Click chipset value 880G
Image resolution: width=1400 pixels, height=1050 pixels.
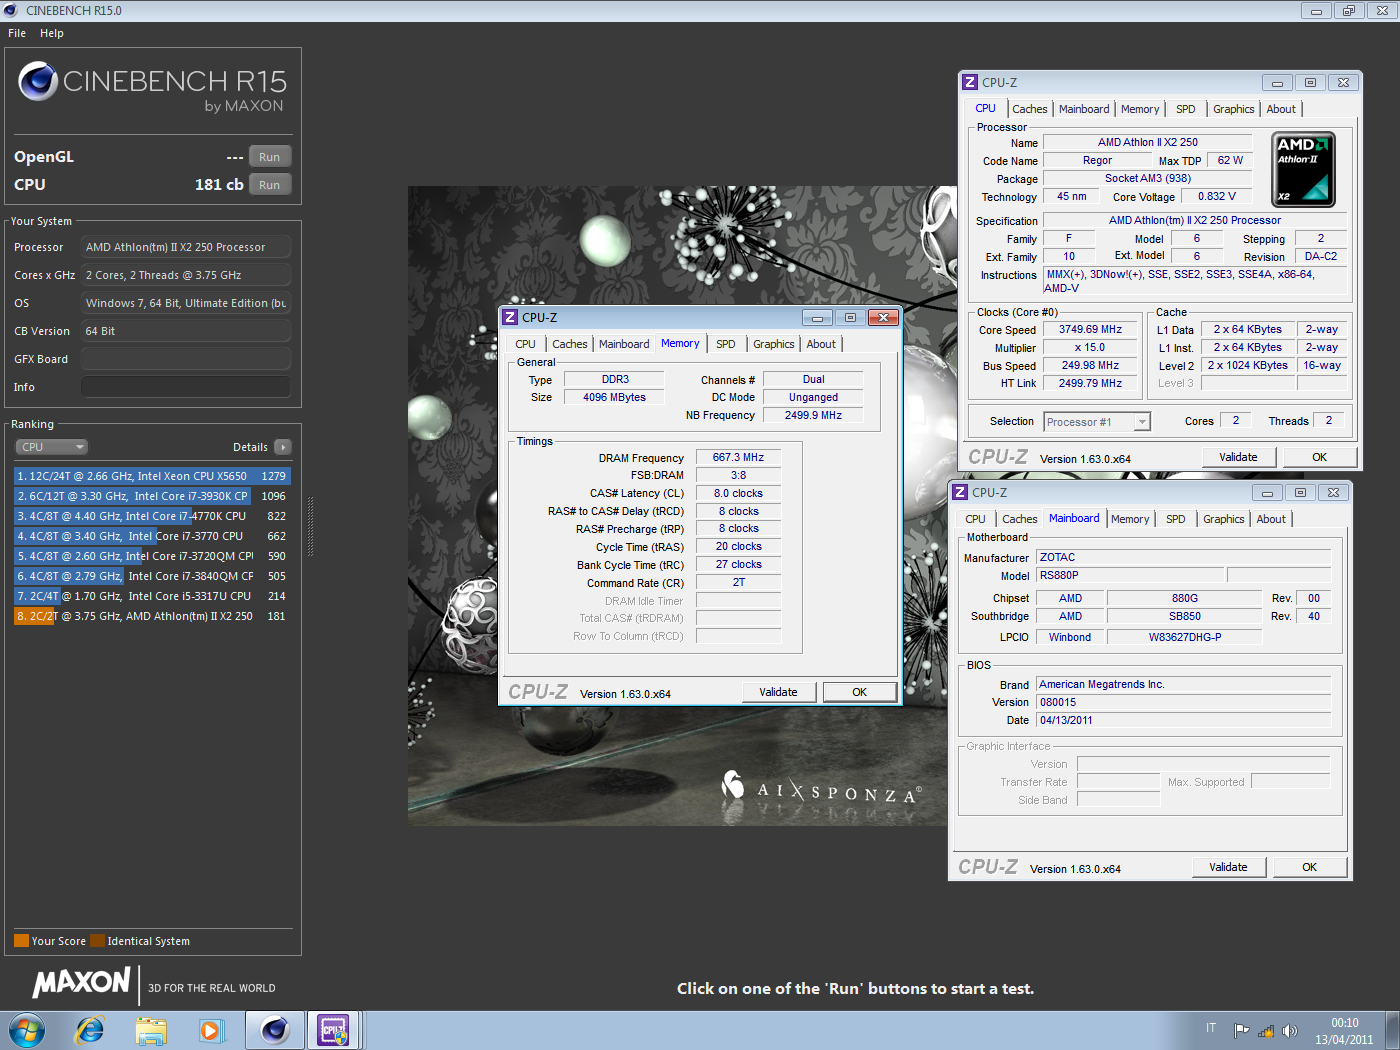click(x=1185, y=598)
